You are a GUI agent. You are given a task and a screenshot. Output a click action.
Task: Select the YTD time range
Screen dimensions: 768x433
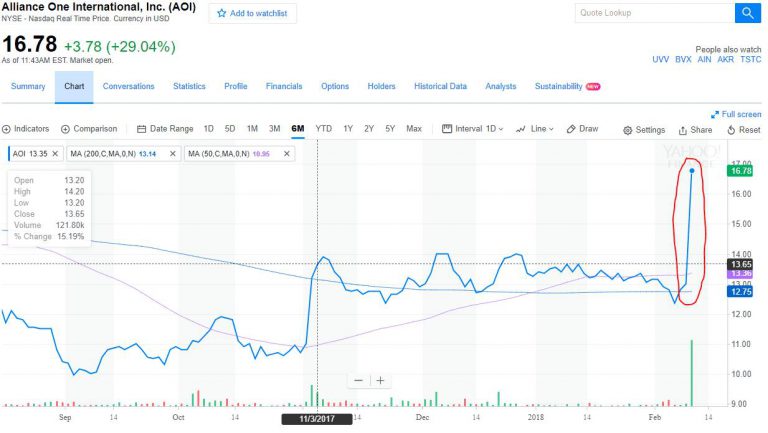click(324, 129)
